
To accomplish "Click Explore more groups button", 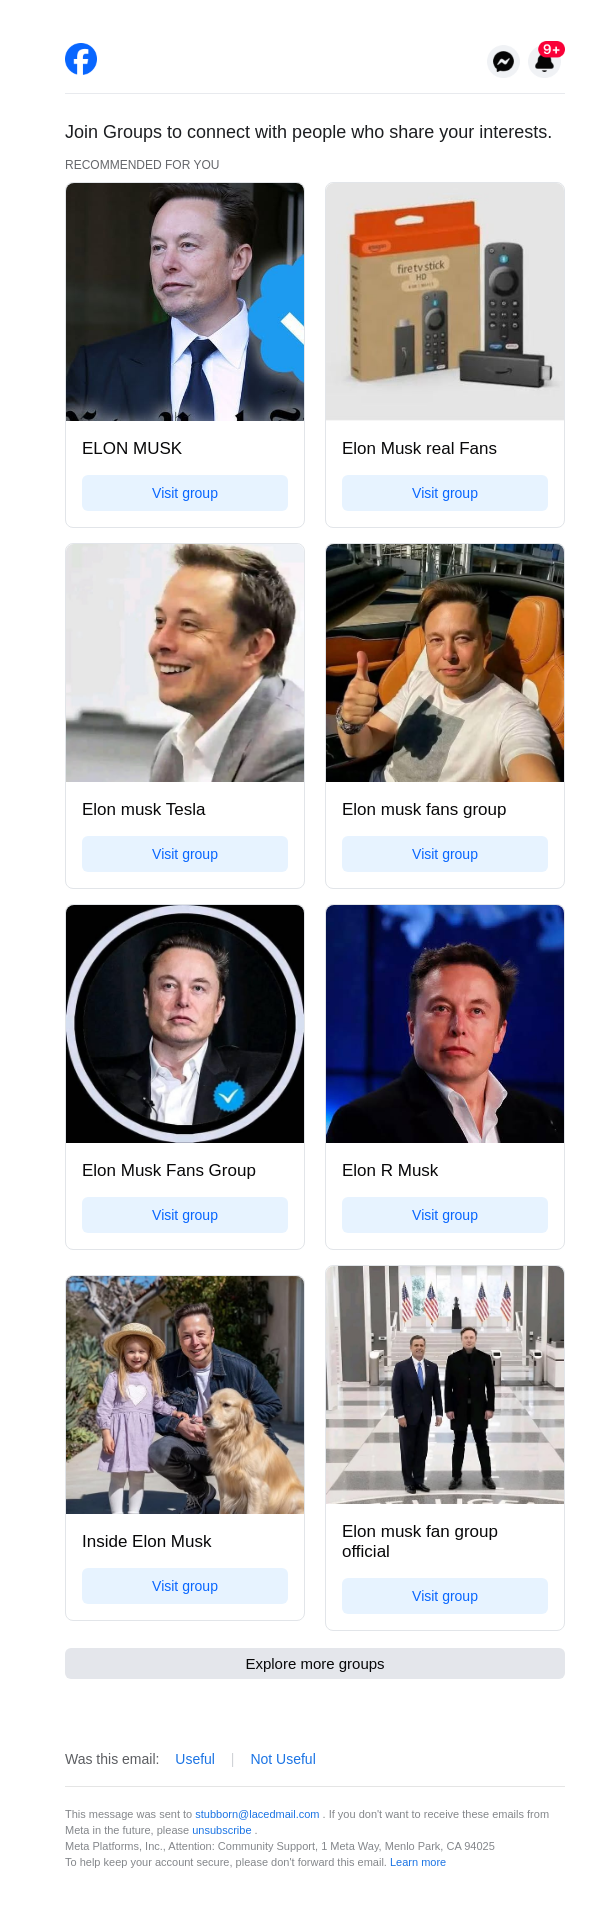I will click(315, 1663).
